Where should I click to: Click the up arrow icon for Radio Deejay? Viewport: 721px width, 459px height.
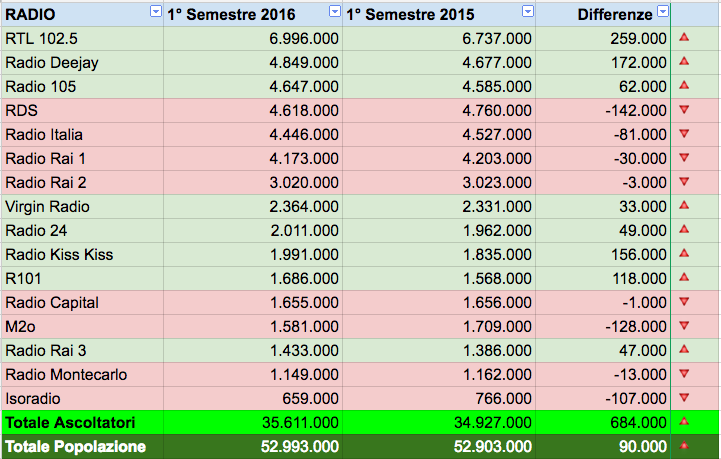(684, 61)
